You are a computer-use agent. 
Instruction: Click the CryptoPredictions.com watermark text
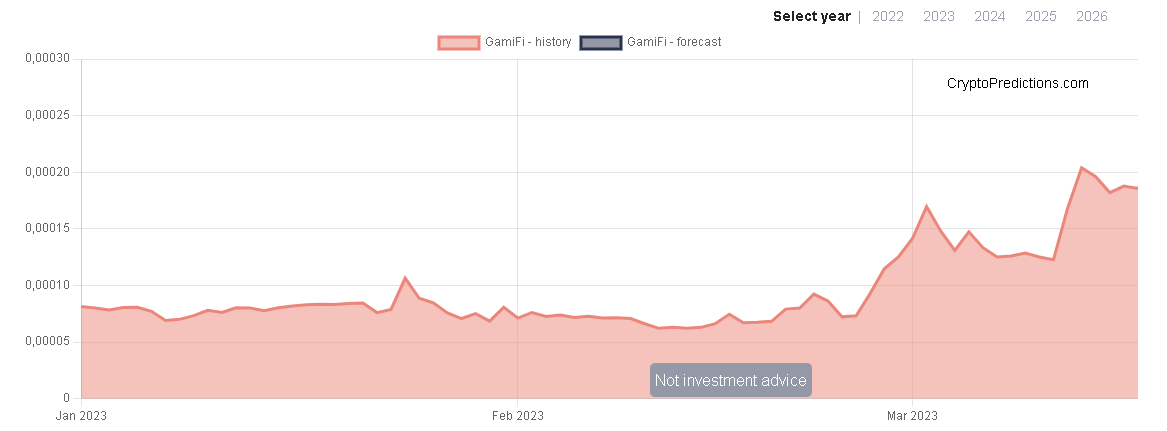[1017, 84]
